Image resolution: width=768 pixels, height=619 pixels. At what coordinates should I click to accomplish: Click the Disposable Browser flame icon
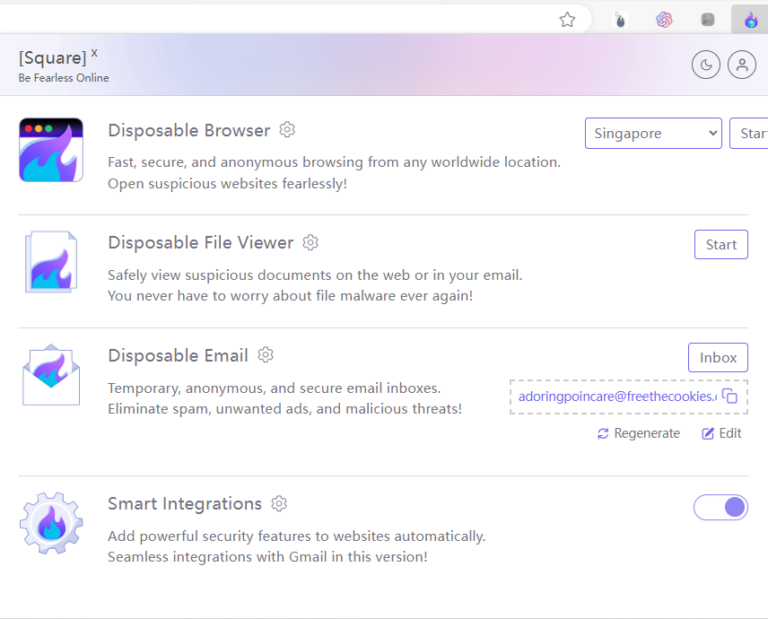(x=51, y=150)
